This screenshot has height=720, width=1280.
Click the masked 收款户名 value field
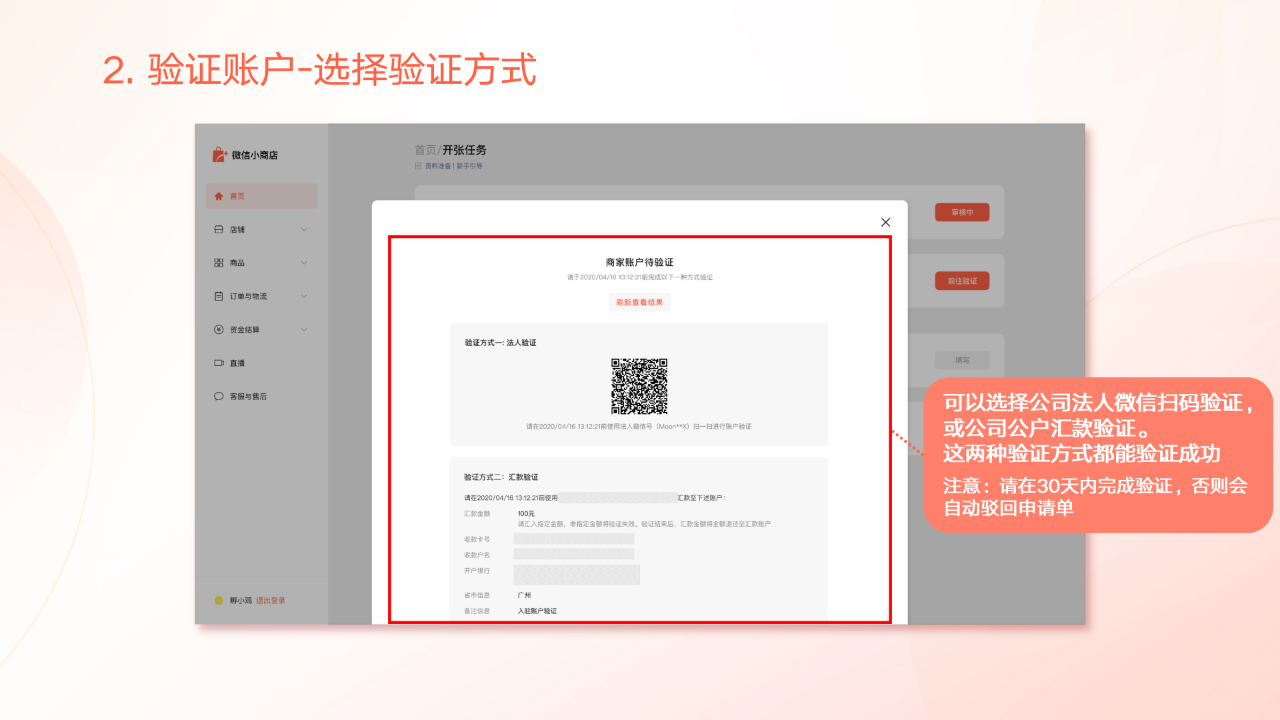click(x=574, y=554)
